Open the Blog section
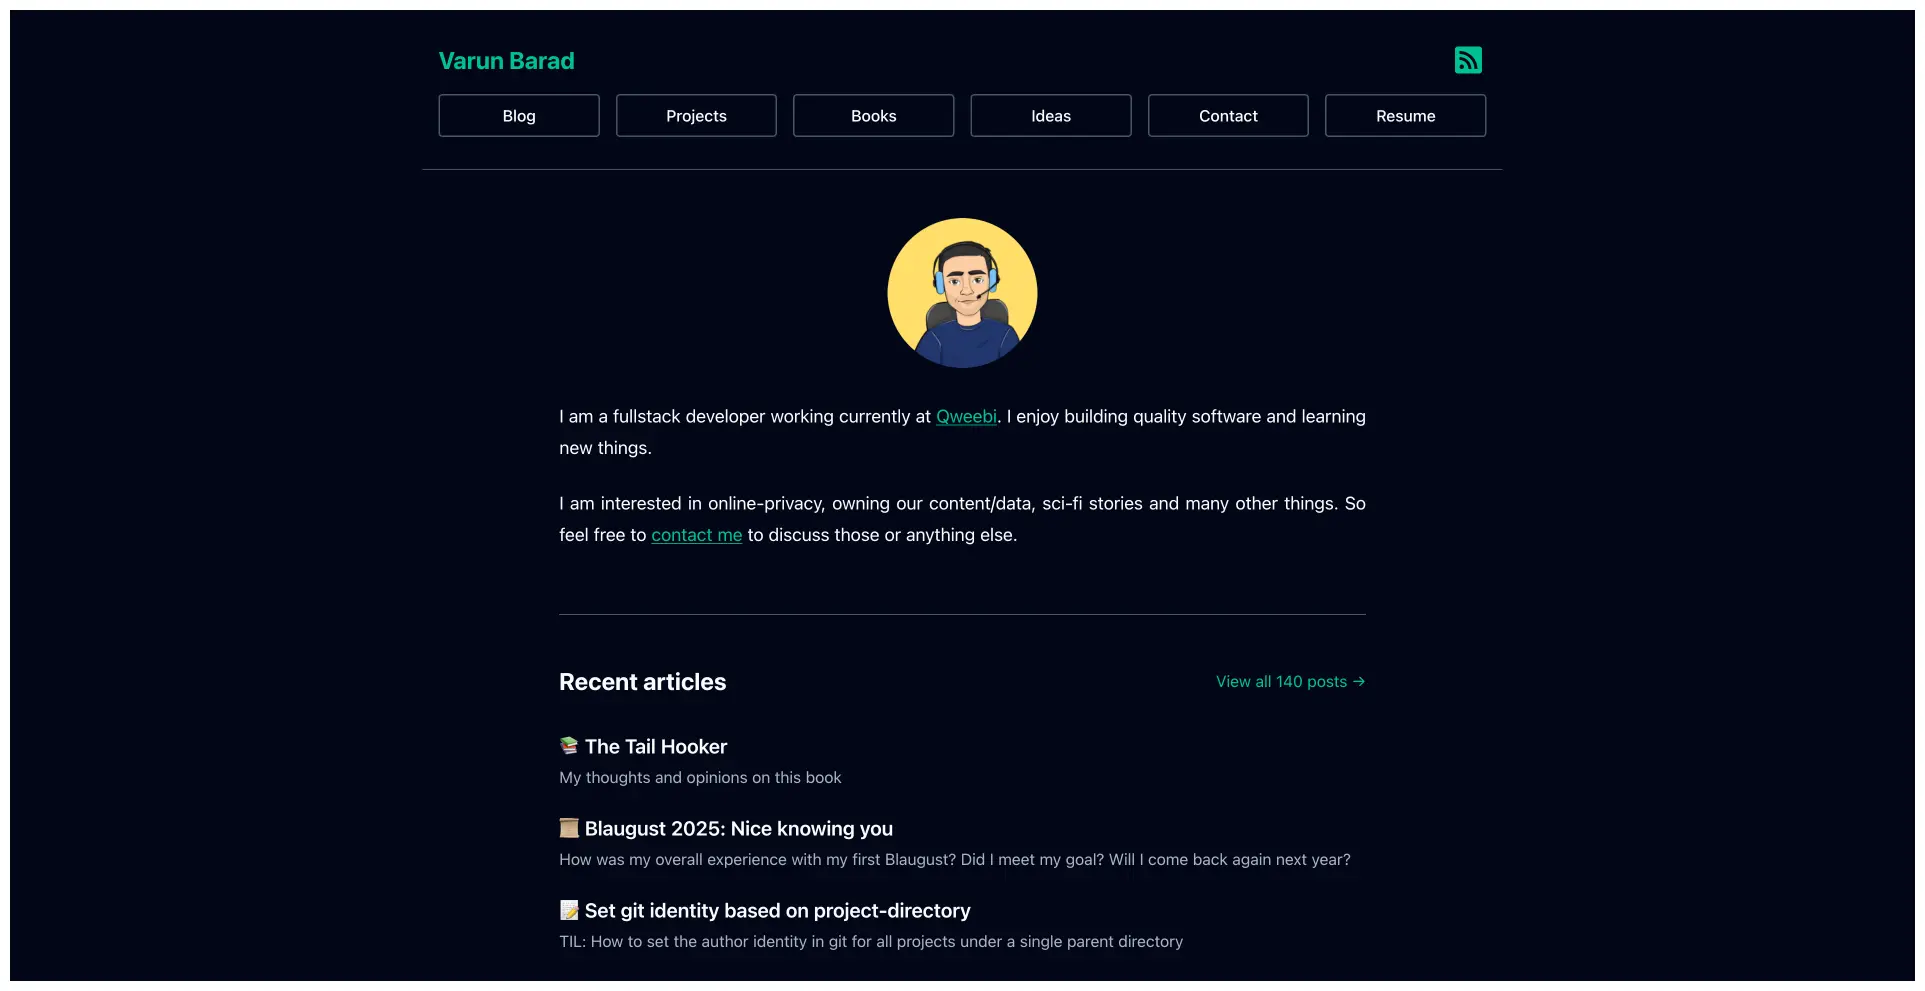This screenshot has height=991, width=1925. pyautogui.click(x=518, y=115)
